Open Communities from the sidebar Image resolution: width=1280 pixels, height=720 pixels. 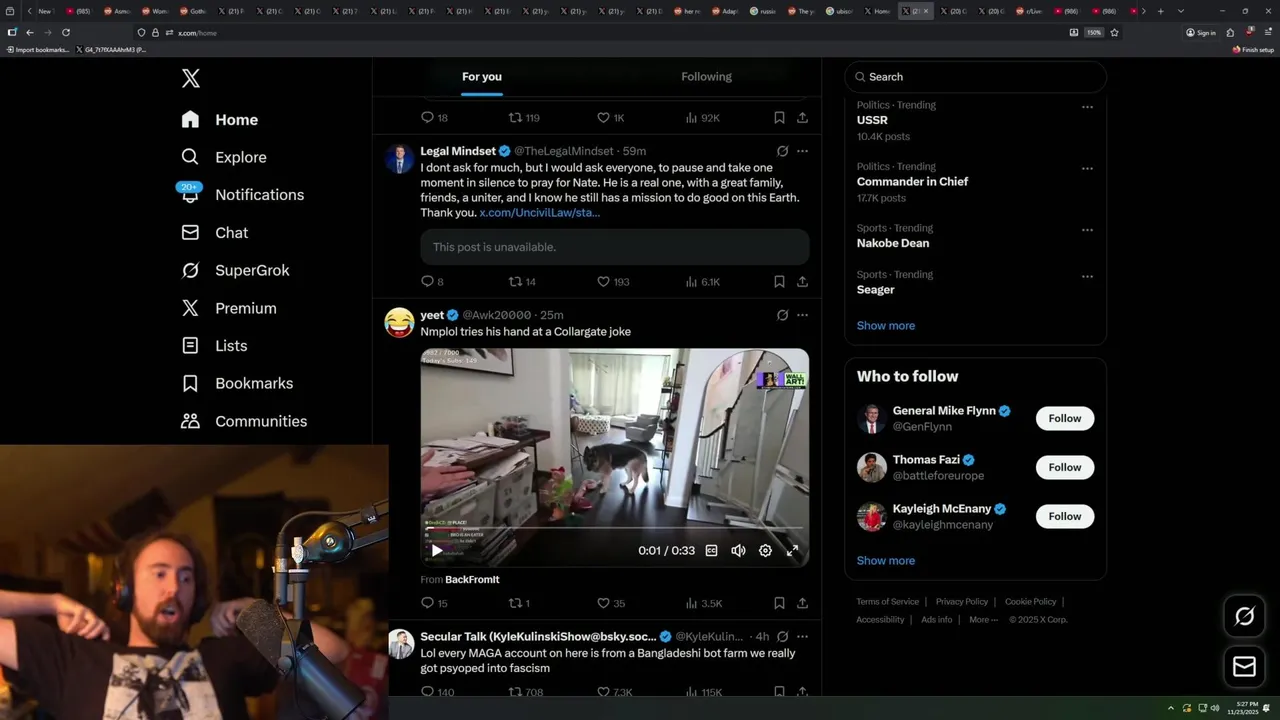tap(244, 421)
